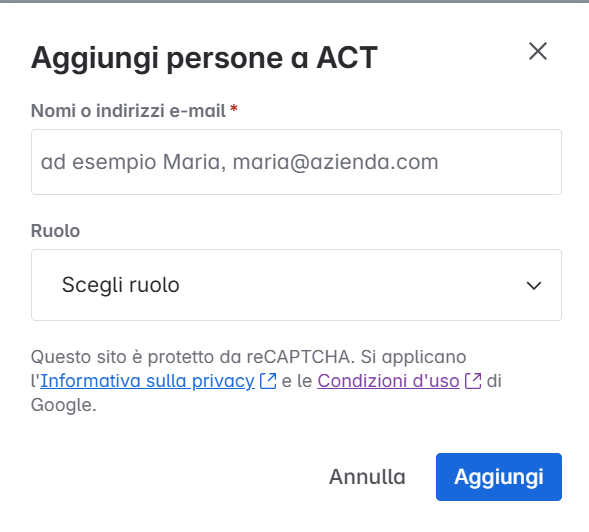The width and height of the screenshot is (589, 532).
Task: Confirm with the blue Aggiungi button
Action: pyautogui.click(x=499, y=477)
